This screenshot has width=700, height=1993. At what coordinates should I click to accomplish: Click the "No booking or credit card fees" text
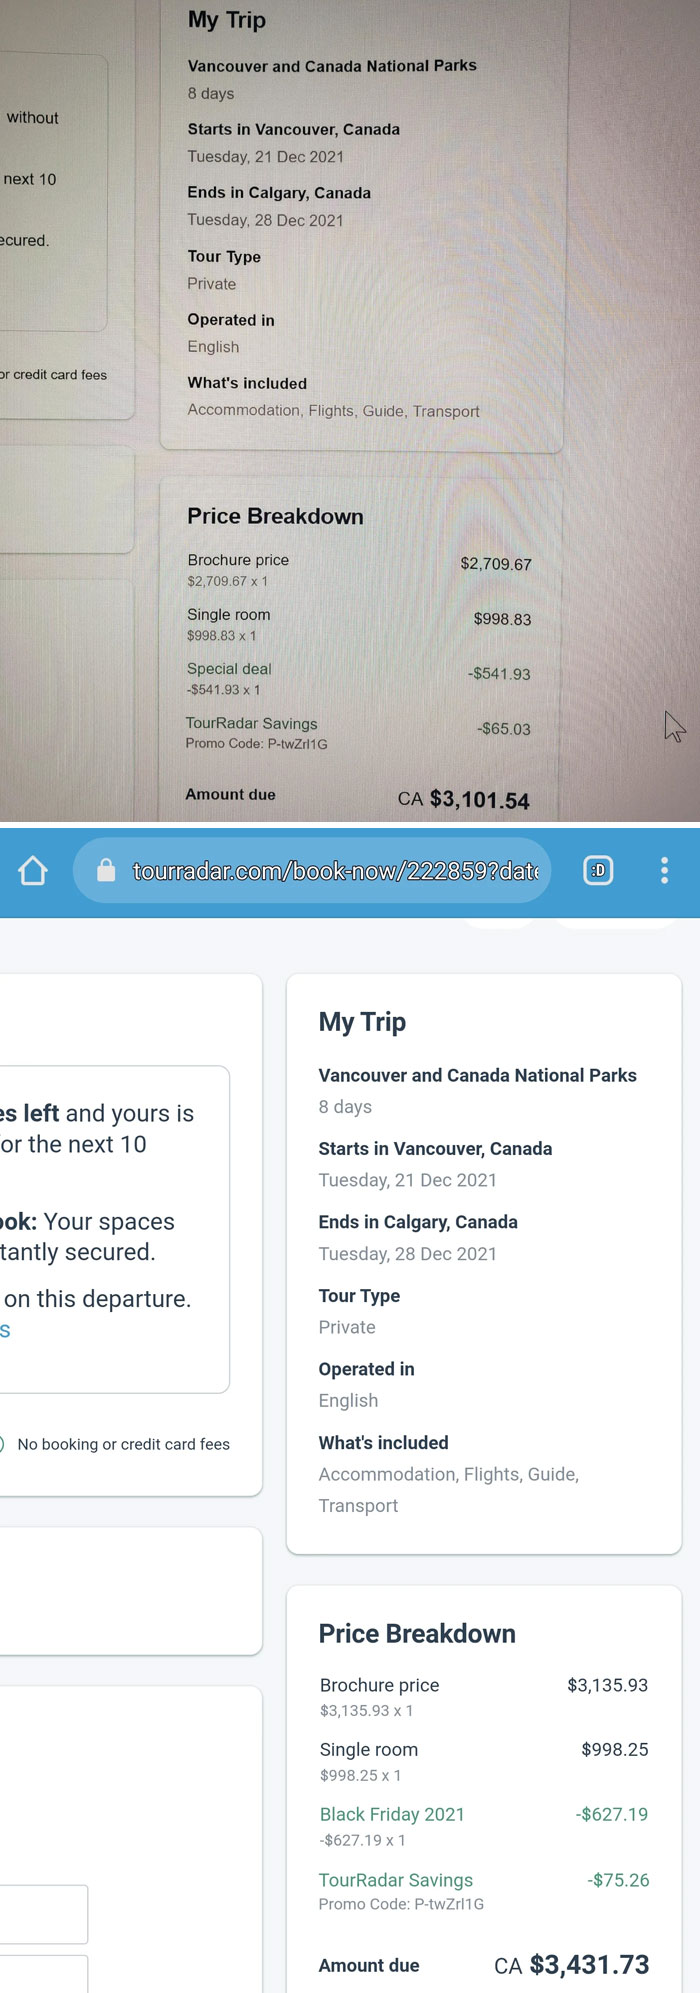(123, 1444)
